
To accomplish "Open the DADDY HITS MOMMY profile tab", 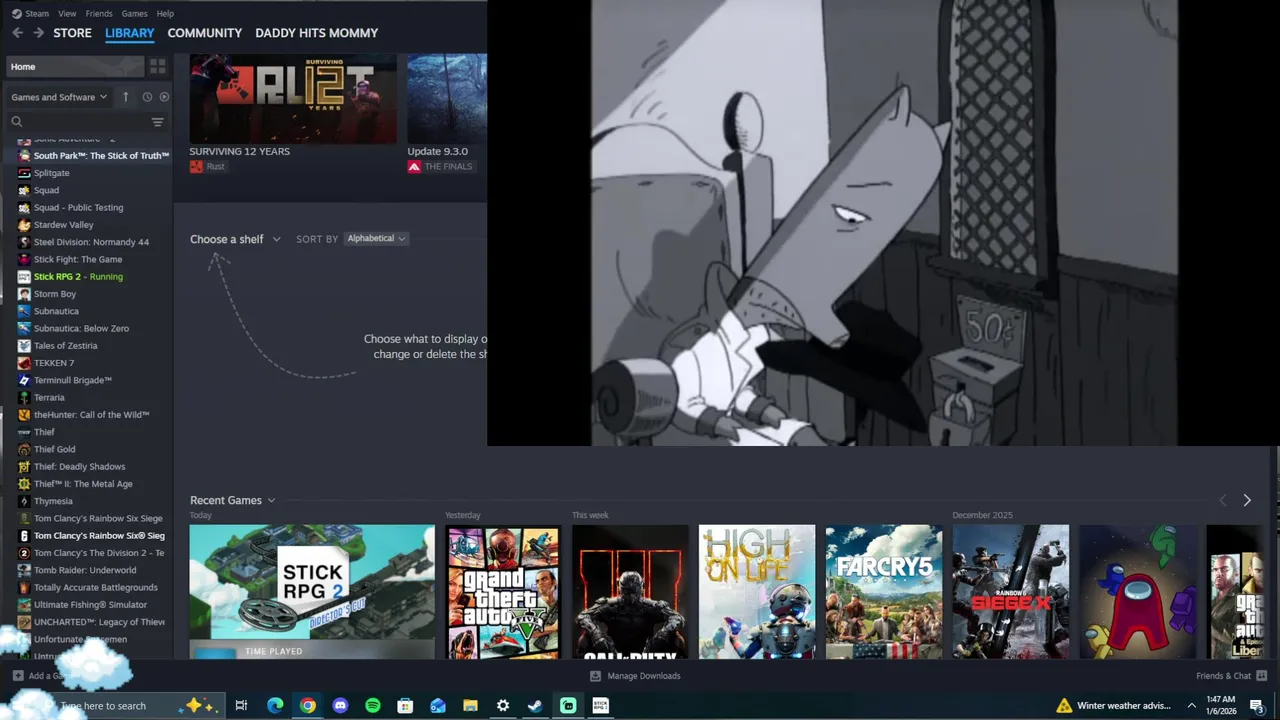I will point(316,33).
